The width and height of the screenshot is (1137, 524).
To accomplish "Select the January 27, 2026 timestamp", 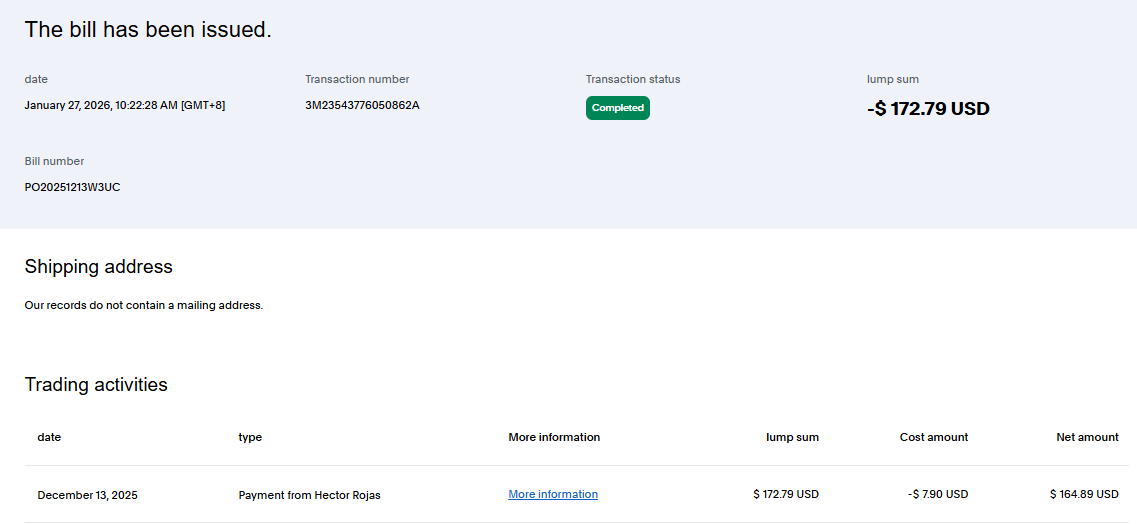I will pos(124,105).
